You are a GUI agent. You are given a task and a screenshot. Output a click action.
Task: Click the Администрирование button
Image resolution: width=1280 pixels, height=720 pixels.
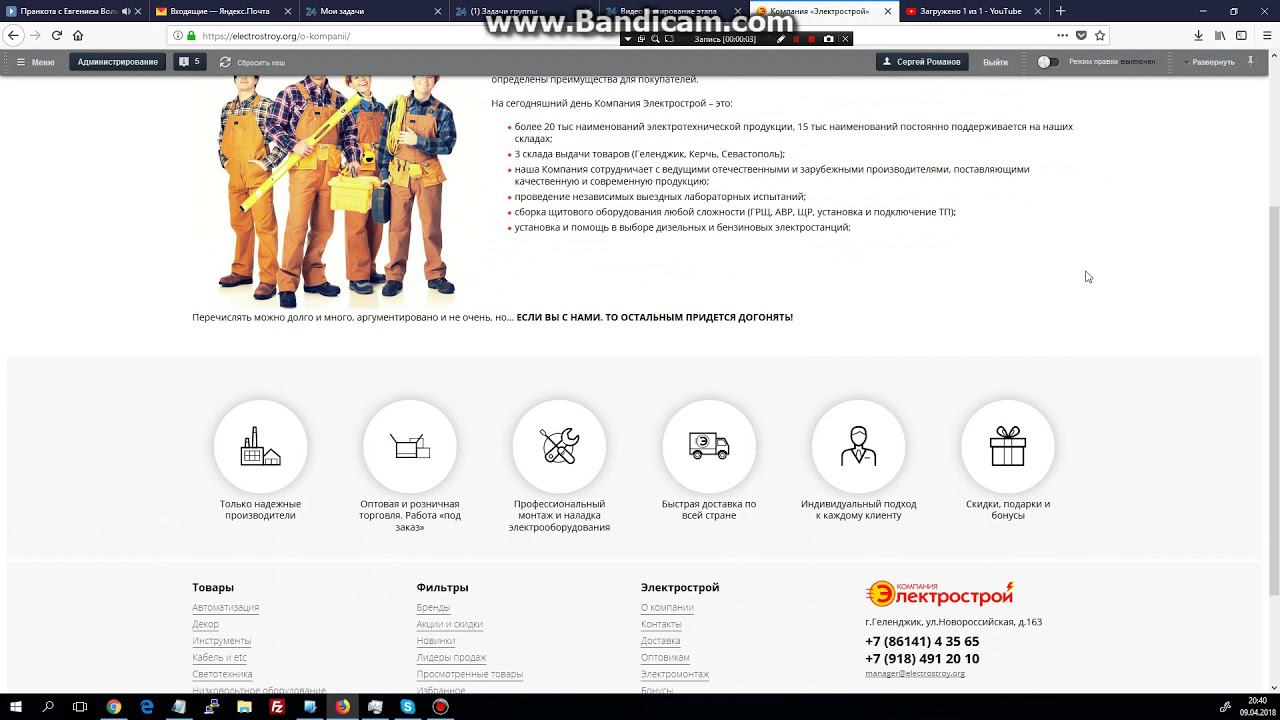pos(118,62)
